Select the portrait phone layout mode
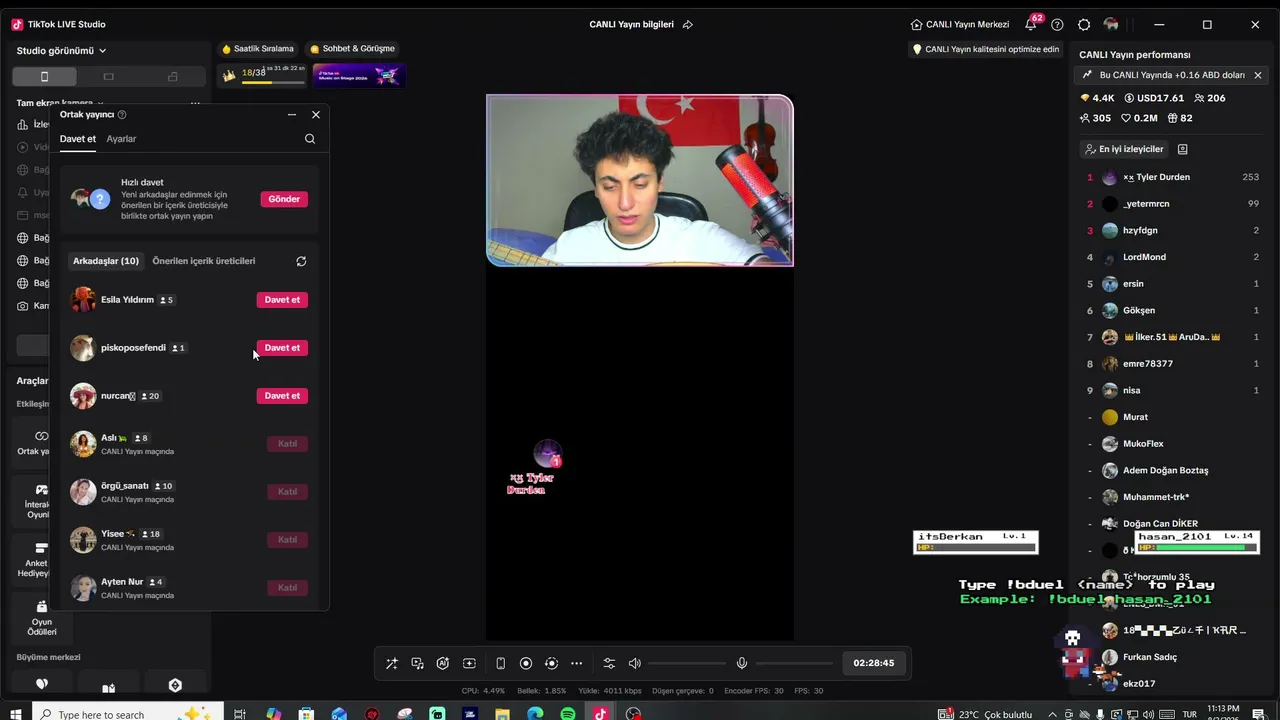Screen dimensions: 1280x720 point(44,77)
